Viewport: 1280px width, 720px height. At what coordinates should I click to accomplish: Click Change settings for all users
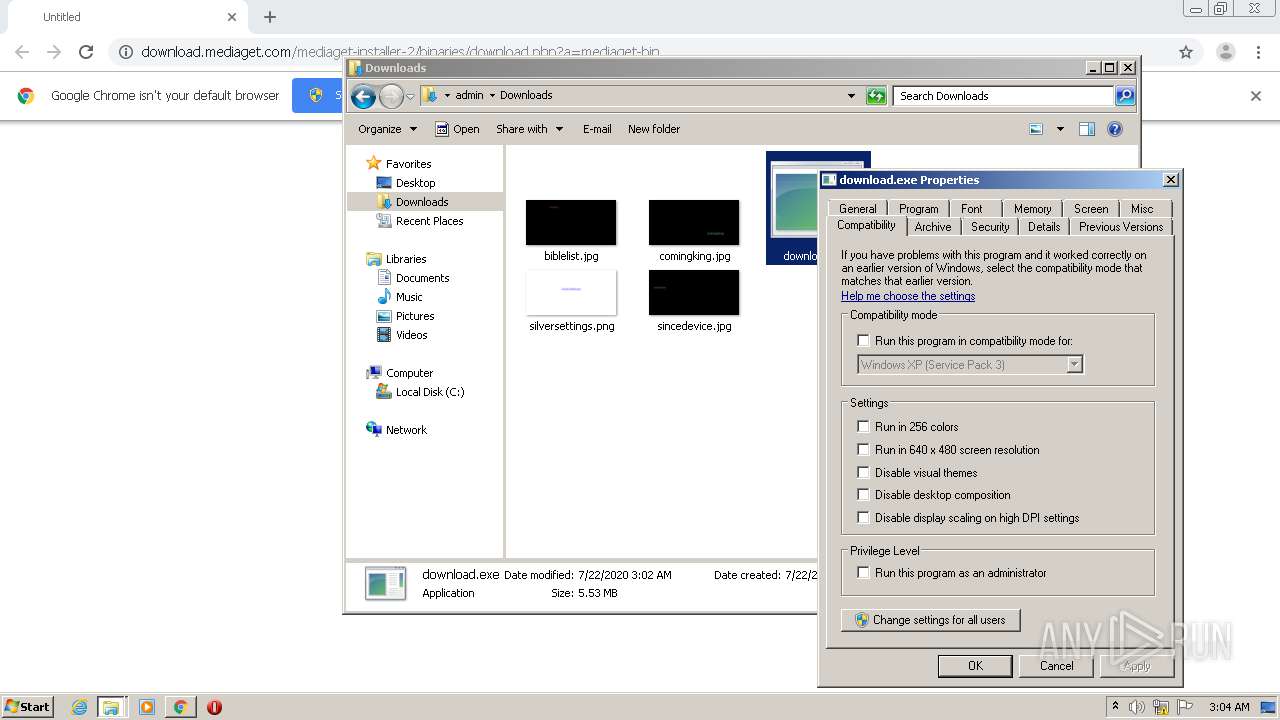[x=931, y=620]
